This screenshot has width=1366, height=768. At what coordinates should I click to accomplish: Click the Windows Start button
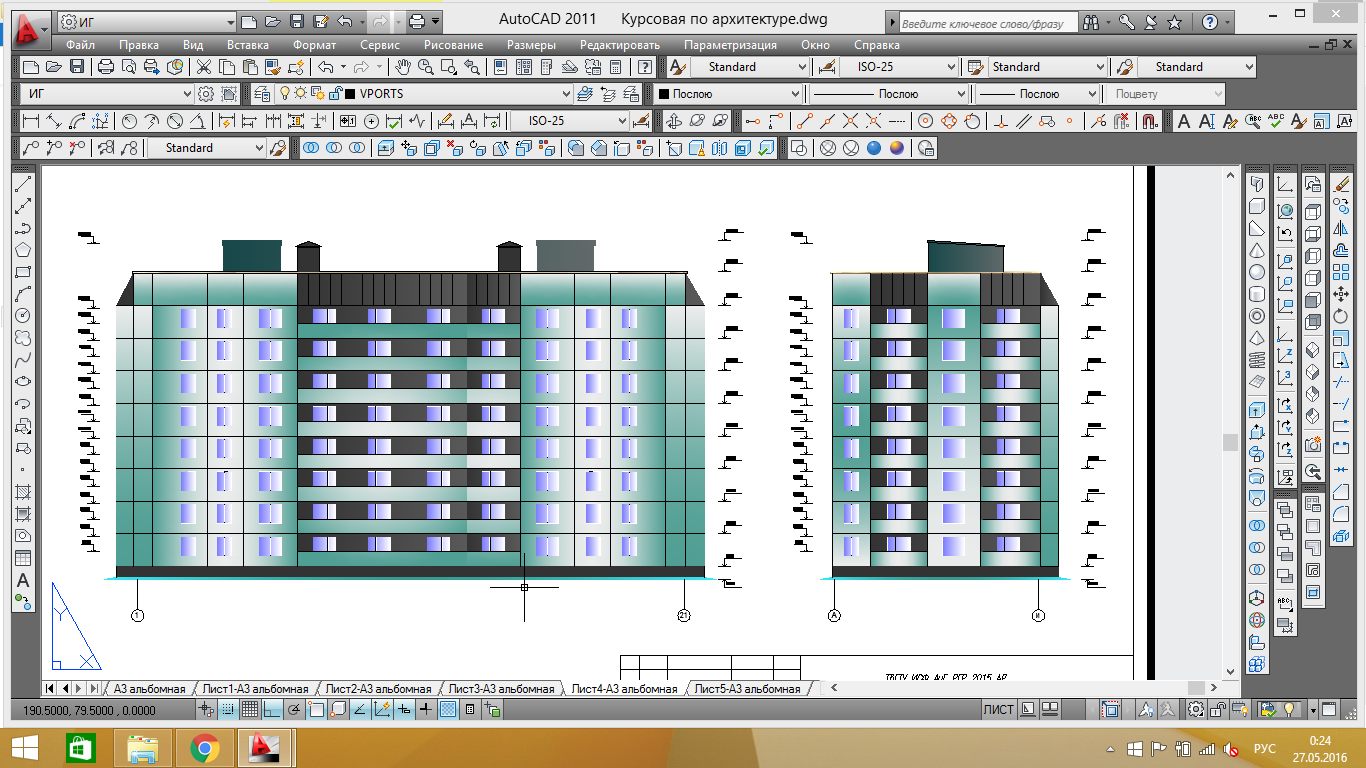[x=25, y=747]
